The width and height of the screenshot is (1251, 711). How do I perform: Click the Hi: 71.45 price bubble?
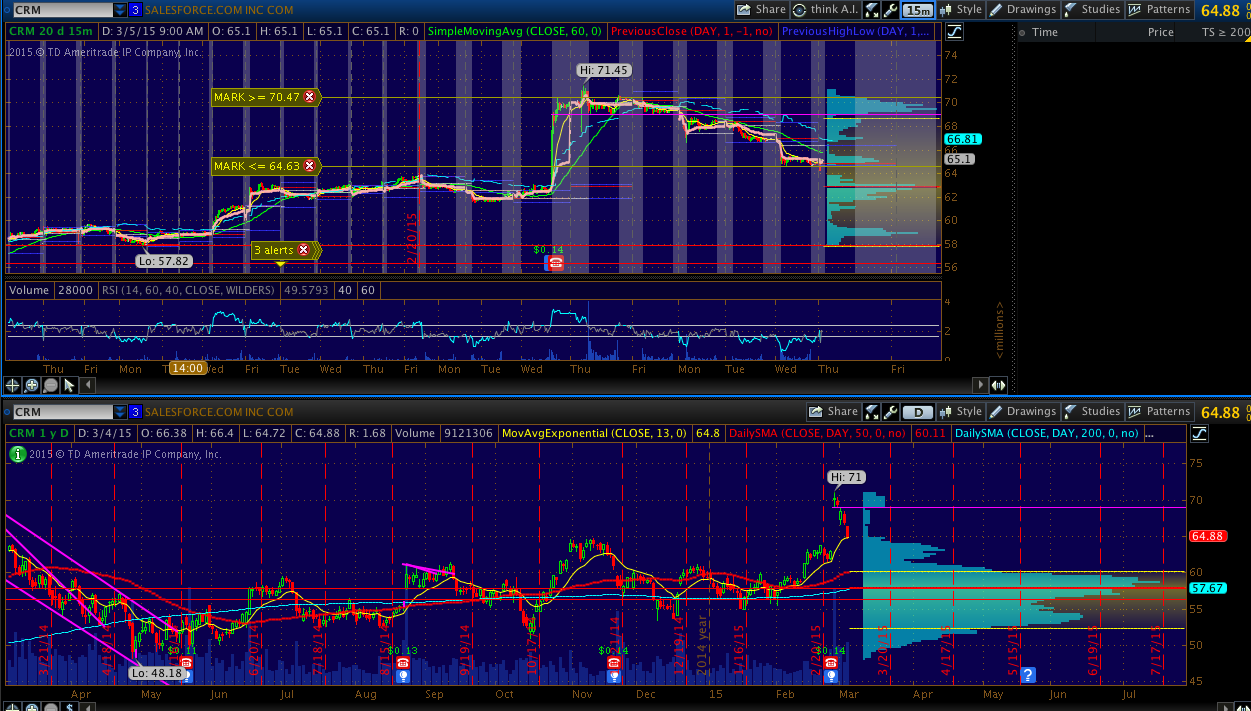pyautogui.click(x=604, y=70)
